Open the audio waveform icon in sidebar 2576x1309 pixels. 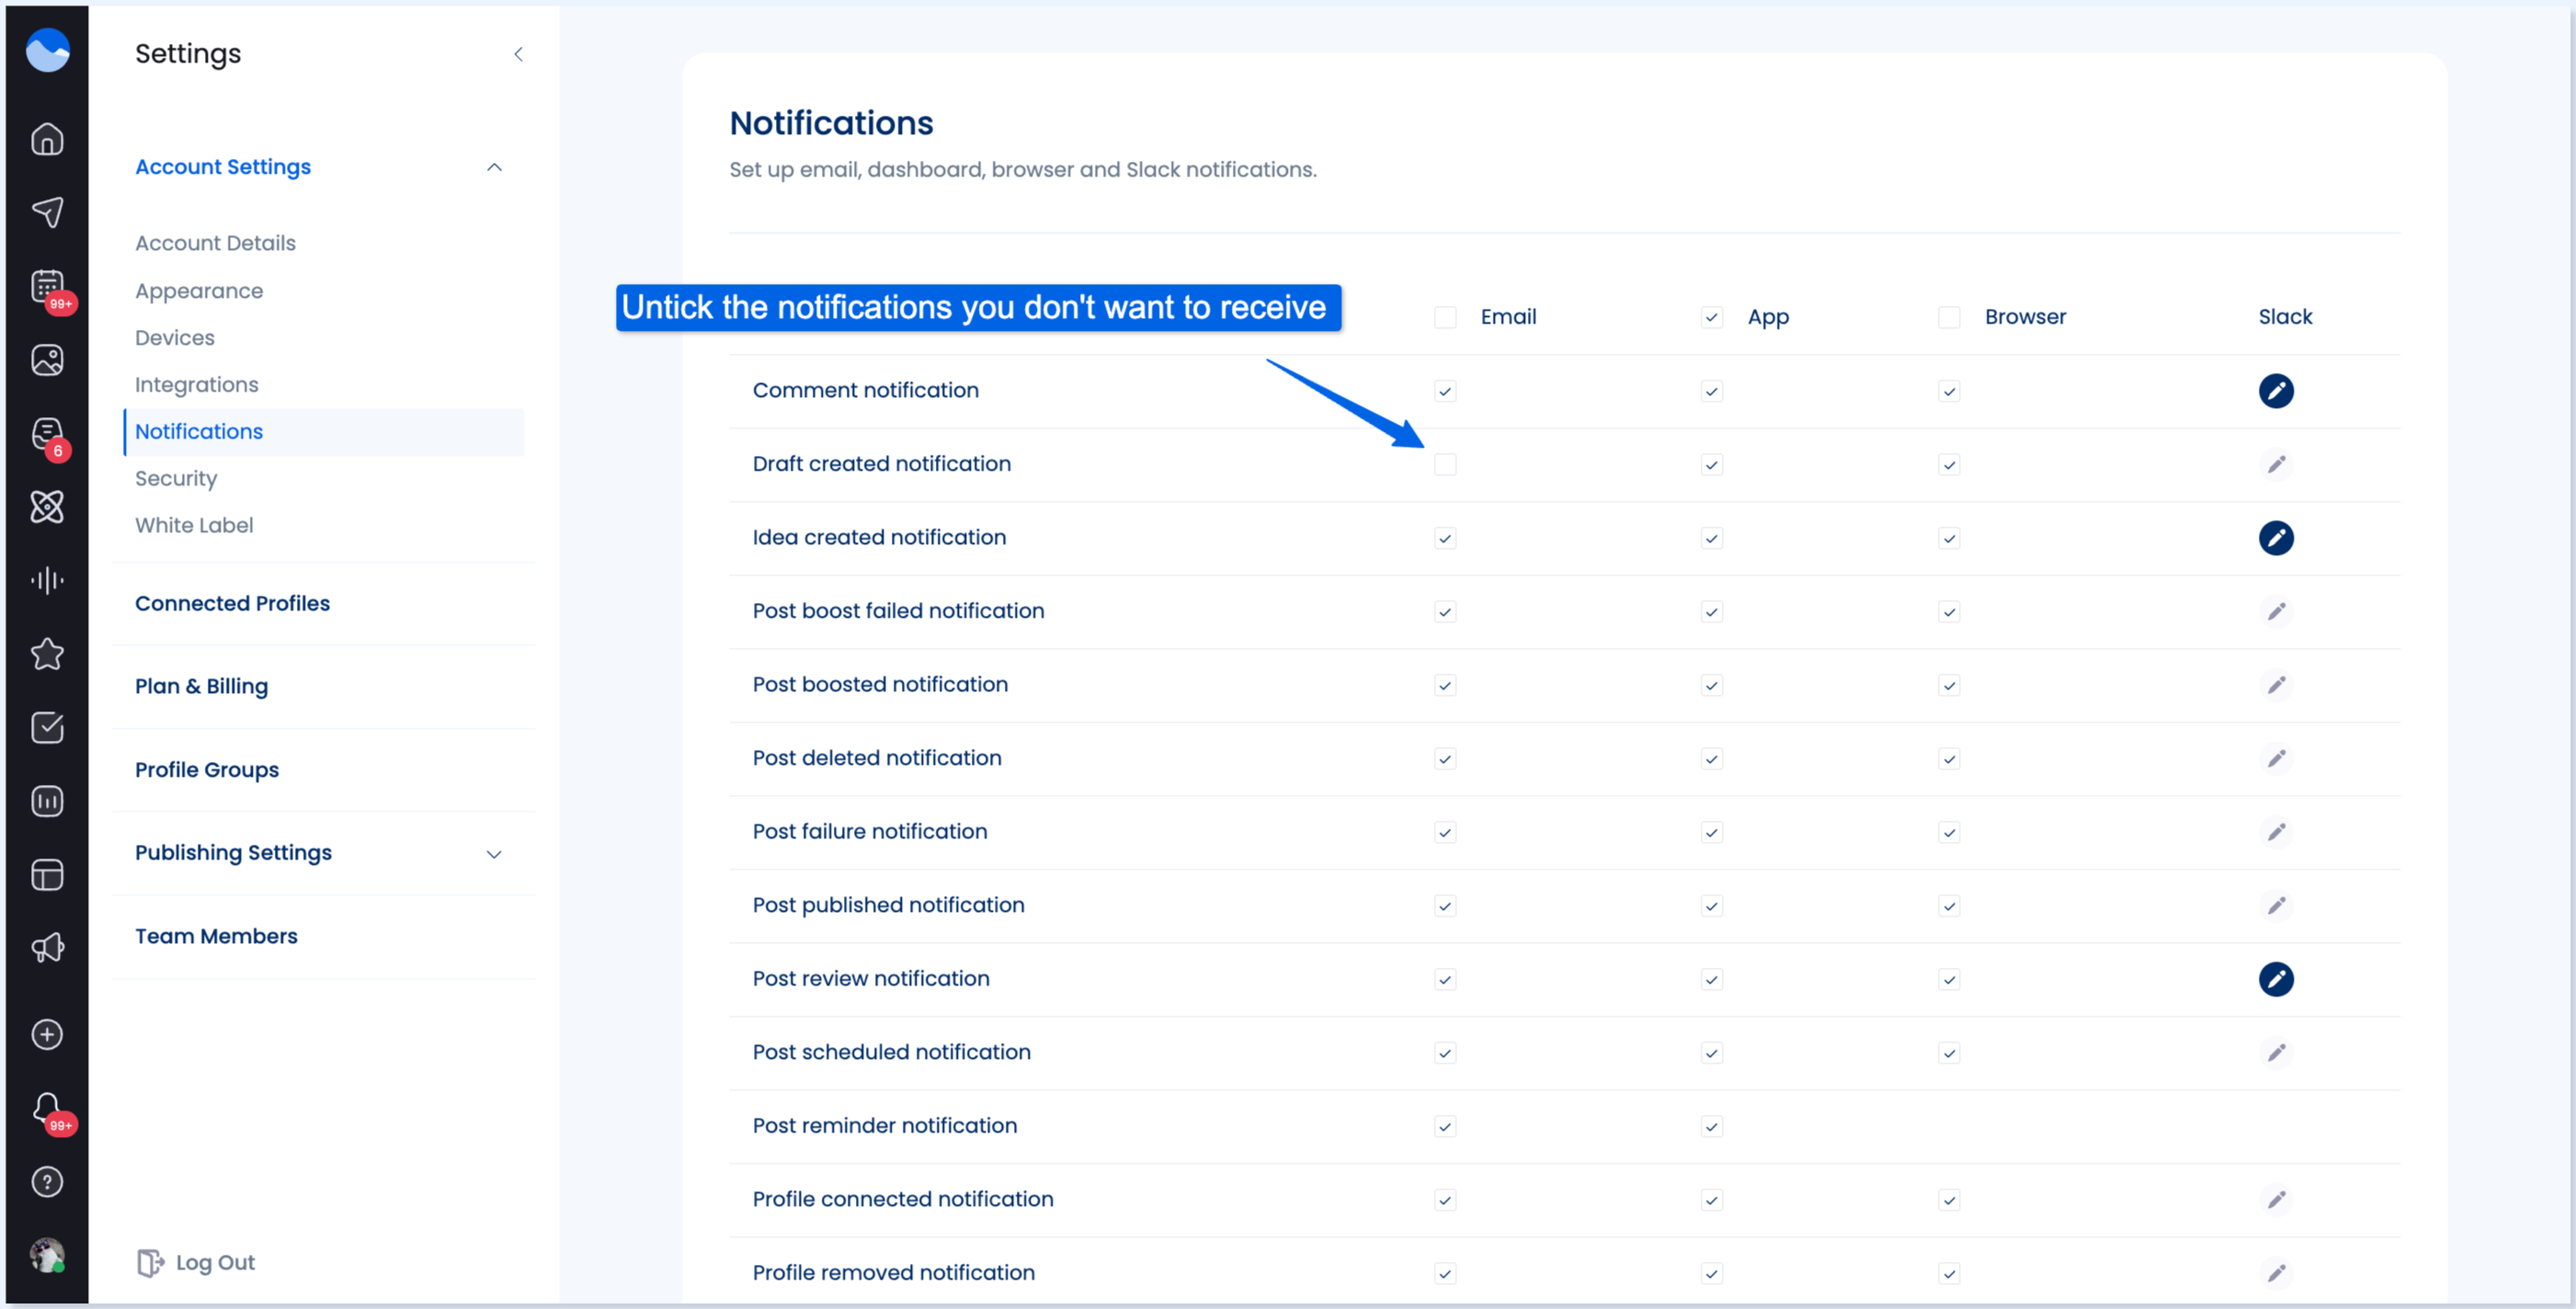click(47, 580)
